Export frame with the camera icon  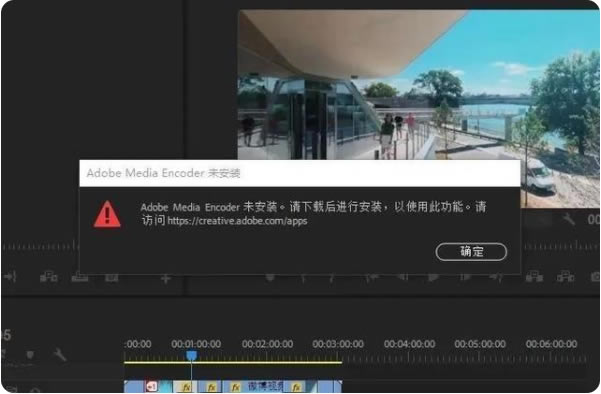tap(595, 276)
